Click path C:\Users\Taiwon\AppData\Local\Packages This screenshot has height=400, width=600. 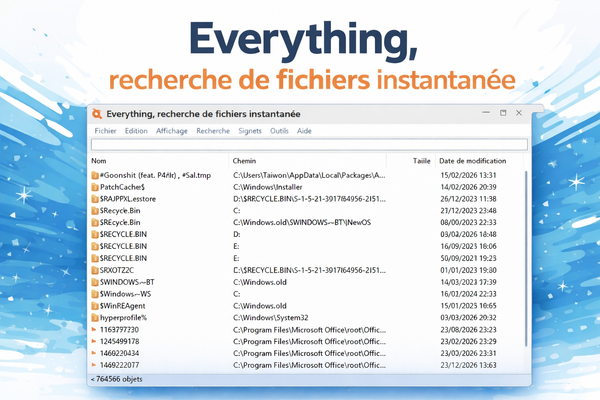(x=309, y=175)
